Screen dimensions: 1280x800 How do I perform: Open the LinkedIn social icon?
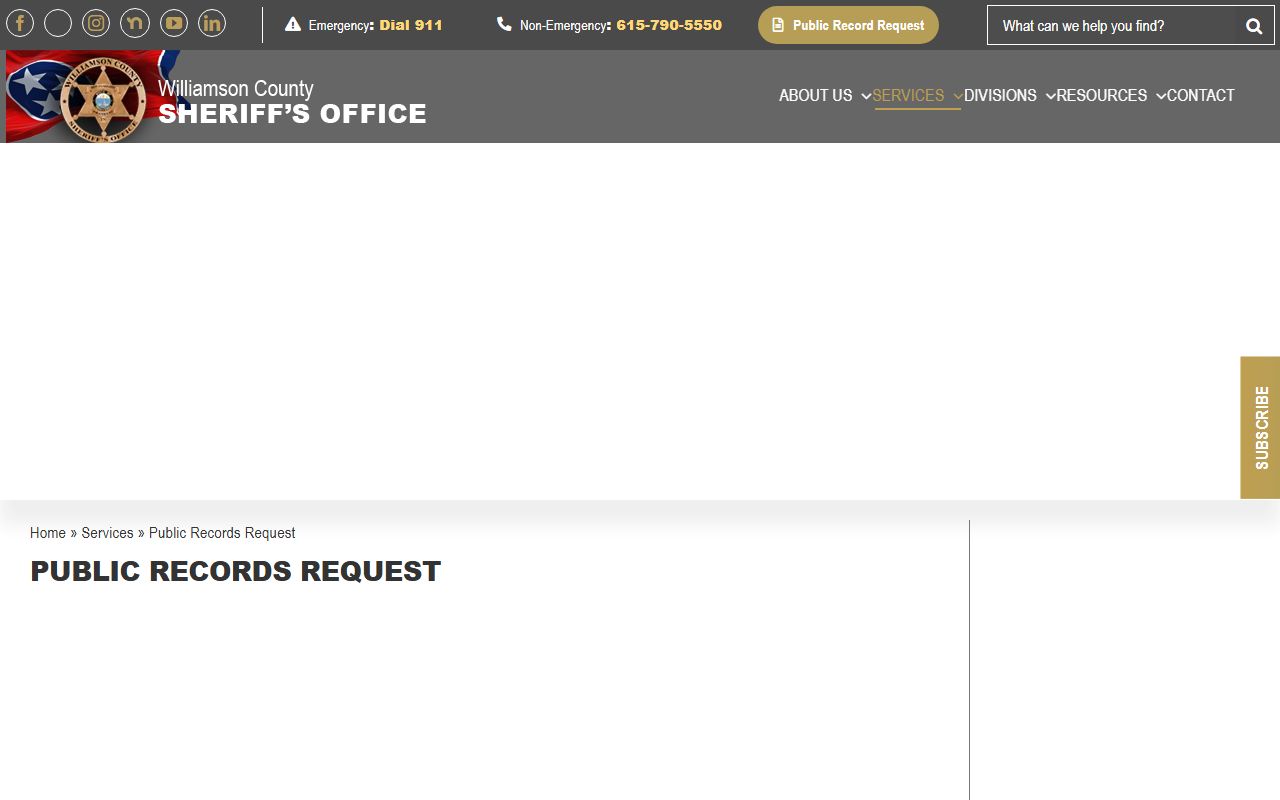point(212,23)
